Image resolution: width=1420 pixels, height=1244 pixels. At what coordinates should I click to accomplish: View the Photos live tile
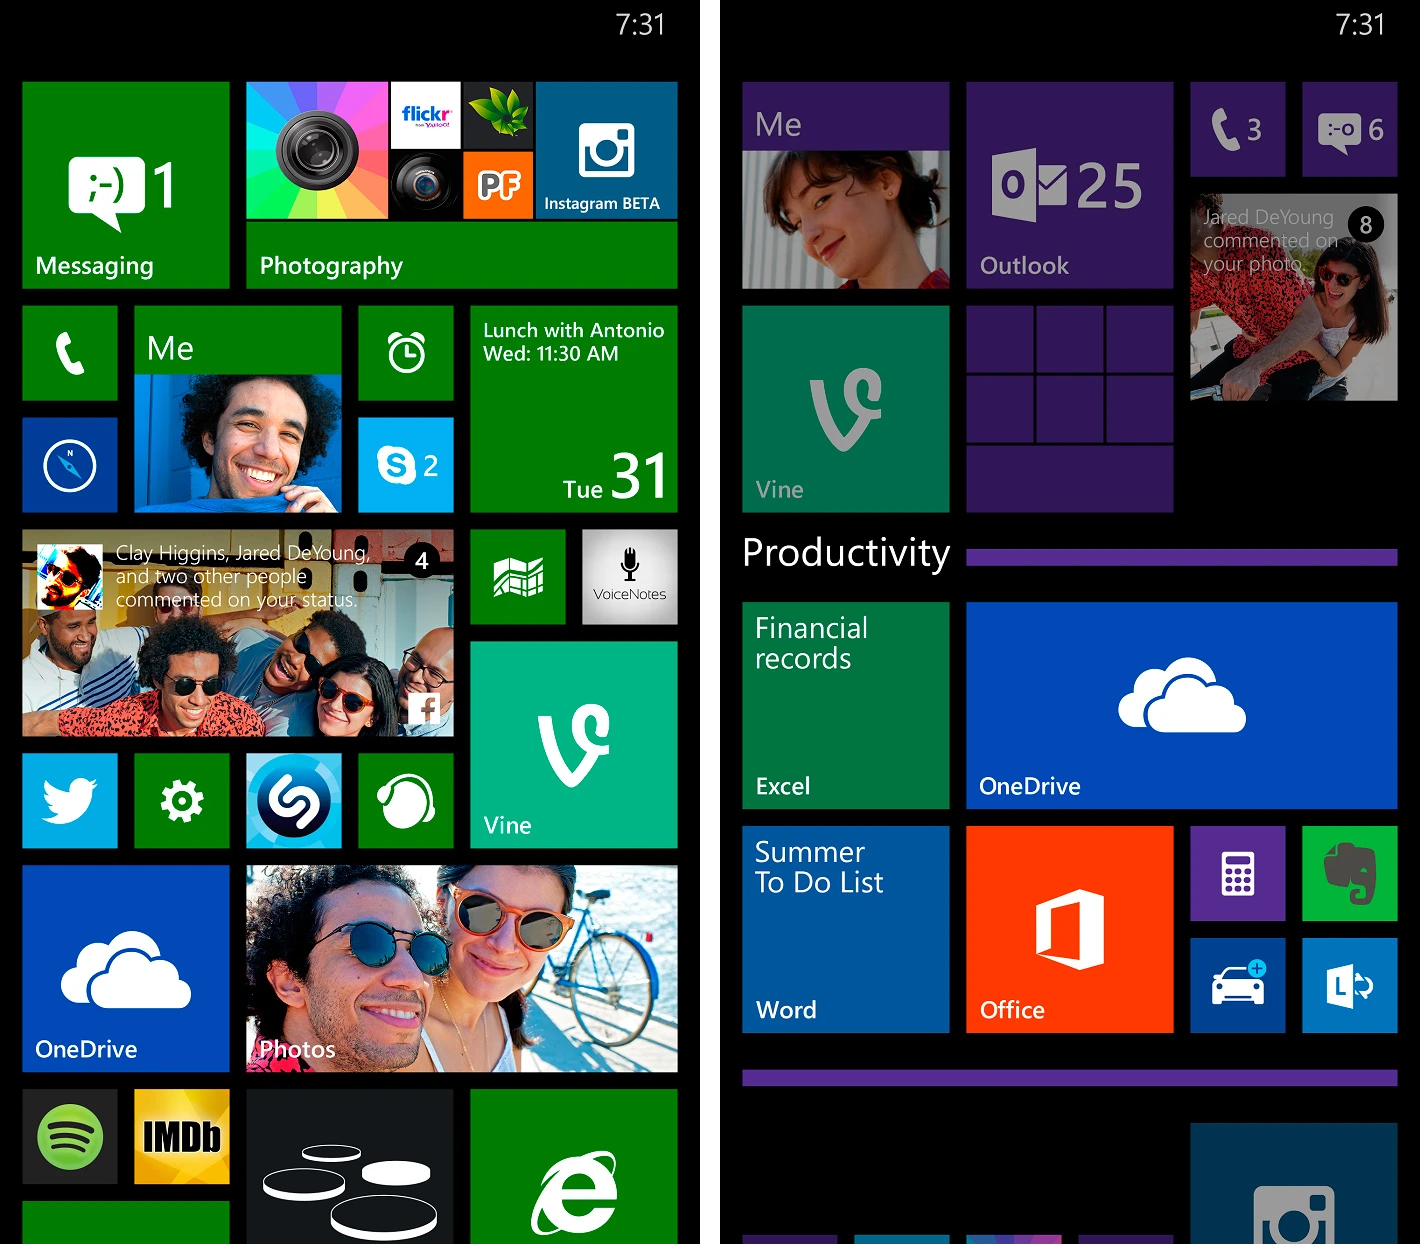(460, 969)
